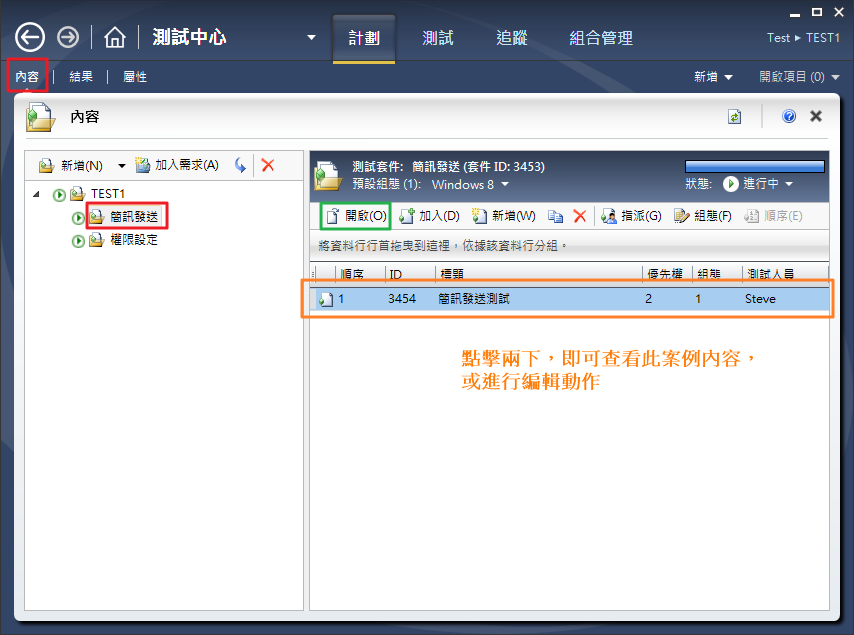
Task: Select the TEST1 root node
Action: coord(108,194)
